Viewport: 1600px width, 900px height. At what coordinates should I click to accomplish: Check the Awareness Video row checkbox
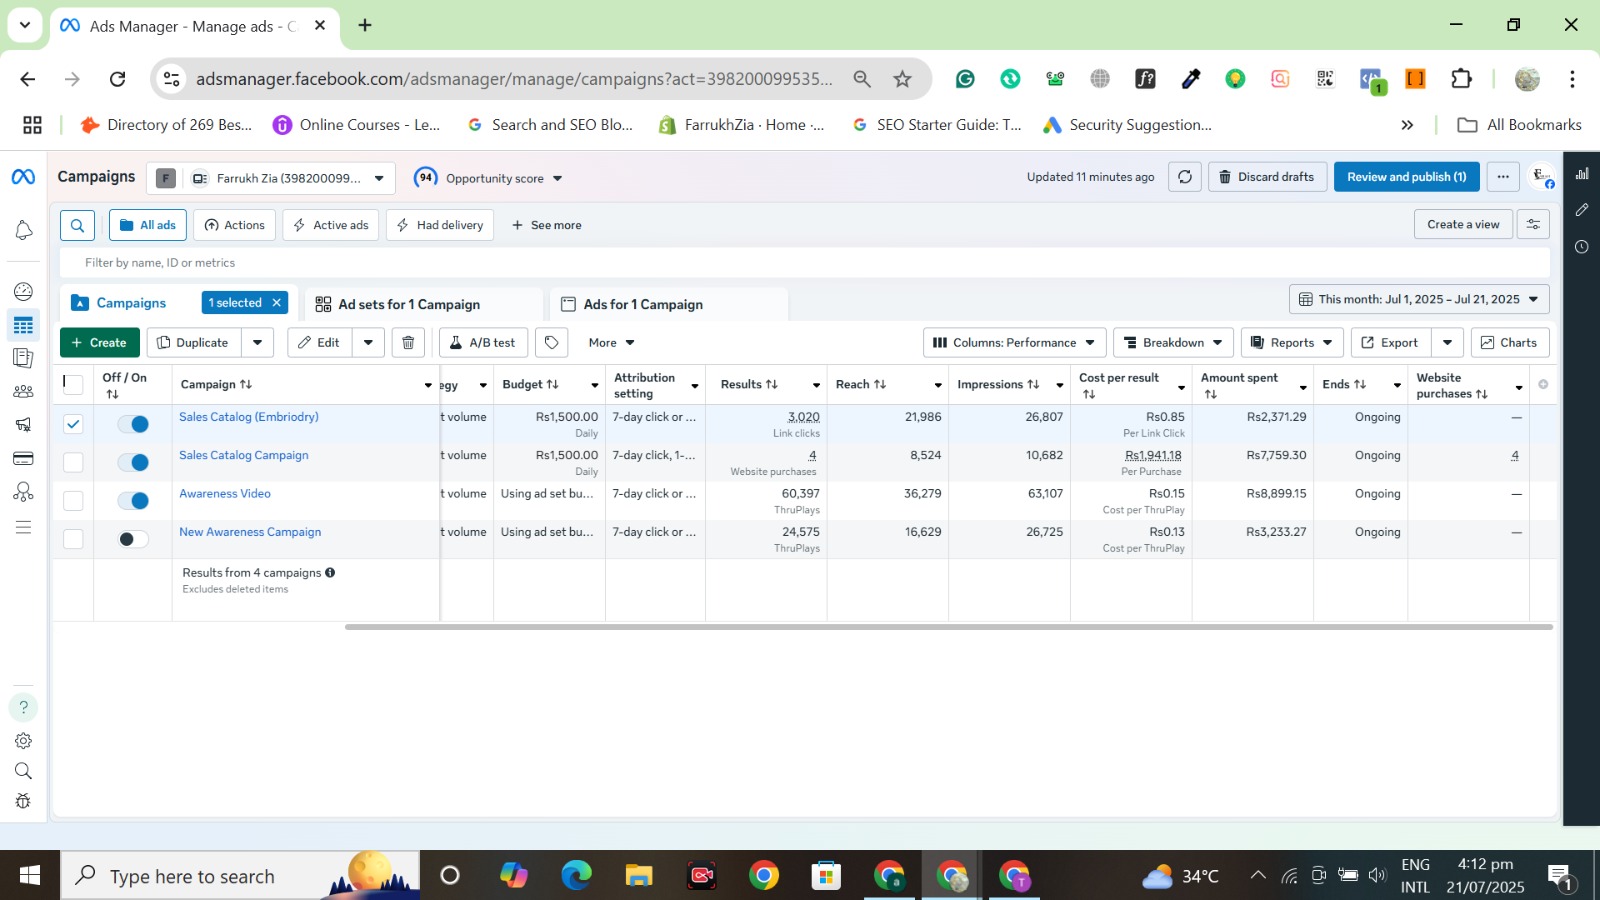pyautogui.click(x=73, y=500)
